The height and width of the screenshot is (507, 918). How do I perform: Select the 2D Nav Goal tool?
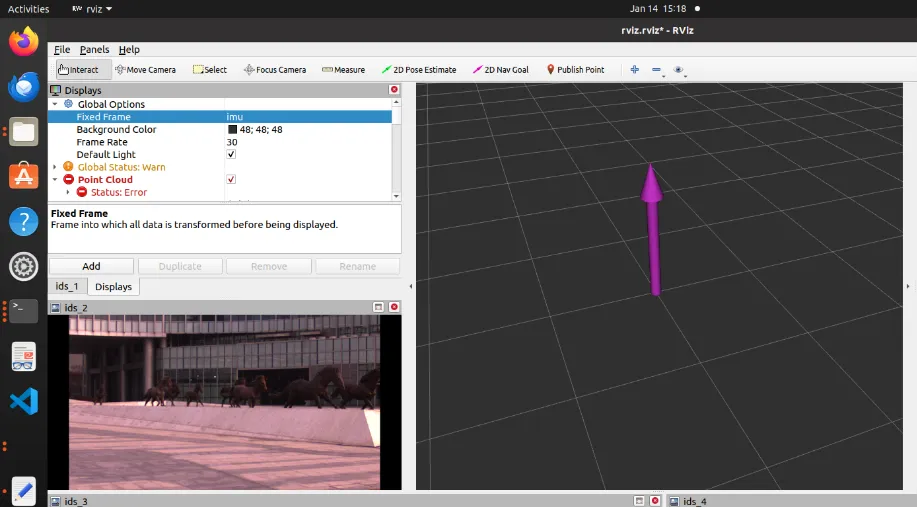(501, 70)
